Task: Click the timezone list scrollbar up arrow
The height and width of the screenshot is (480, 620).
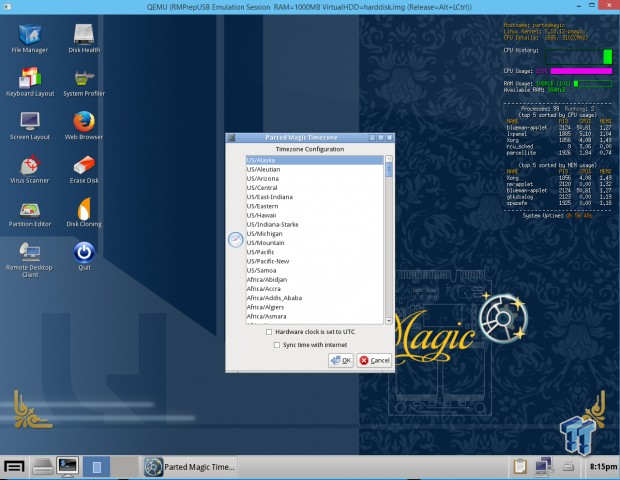Action: [x=389, y=159]
